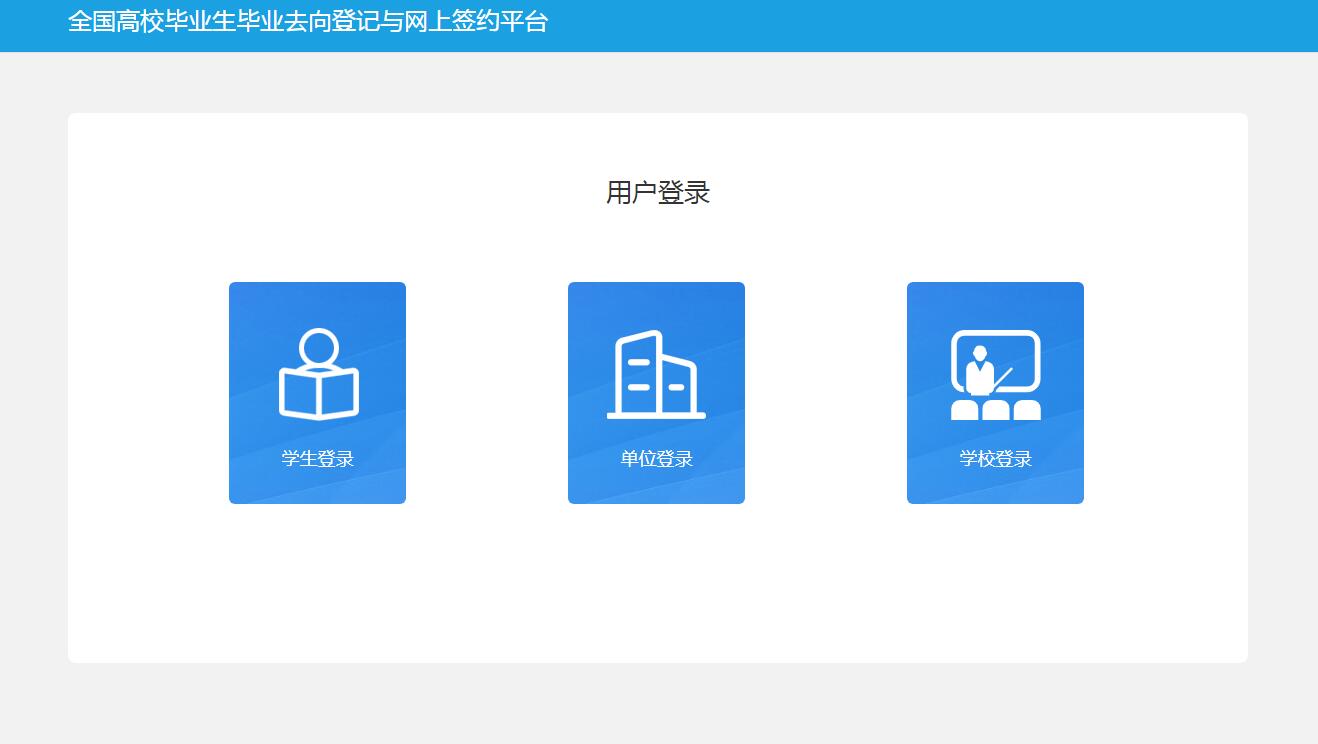Click the taller tower of the building icon
The width and height of the screenshot is (1318, 744).
pyautogui.click(x=639, y=373)
